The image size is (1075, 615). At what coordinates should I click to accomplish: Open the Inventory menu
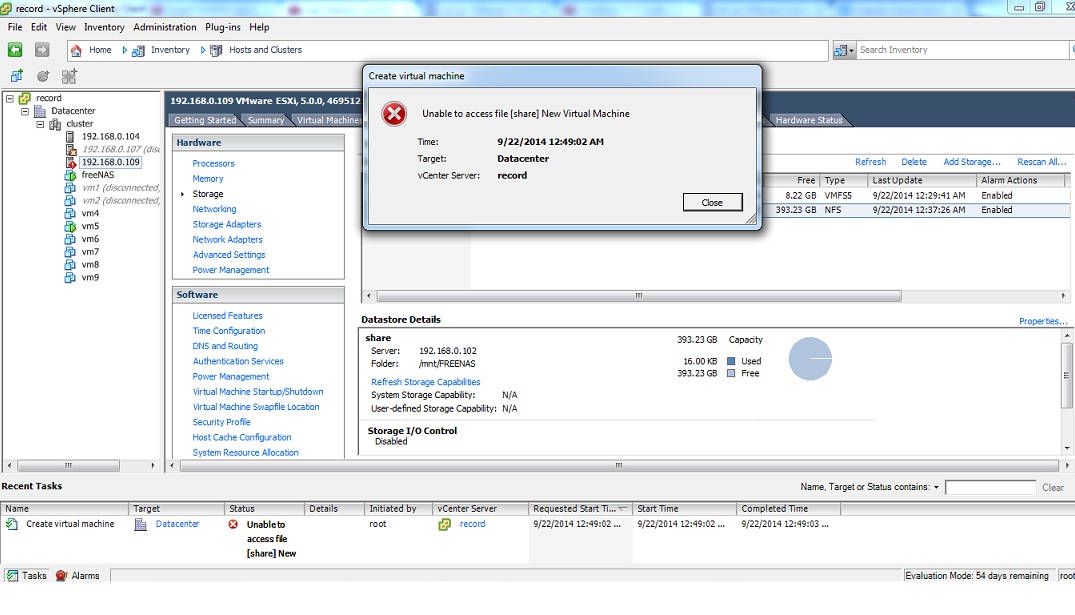pyautogui.click(x=104, y=27)
